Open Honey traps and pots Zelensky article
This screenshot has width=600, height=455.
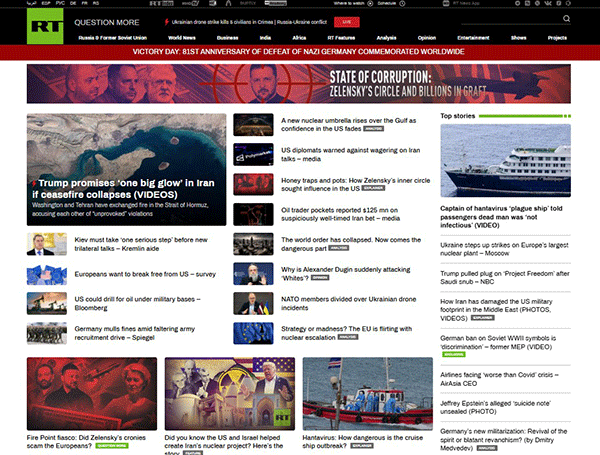click(355, 184)
